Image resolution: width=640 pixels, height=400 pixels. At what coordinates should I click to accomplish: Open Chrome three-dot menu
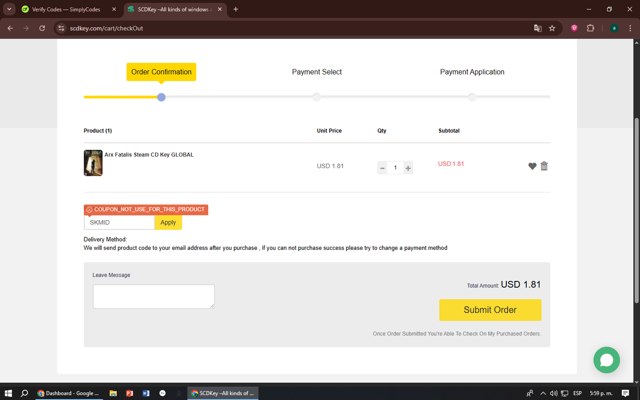click(630, 28)
